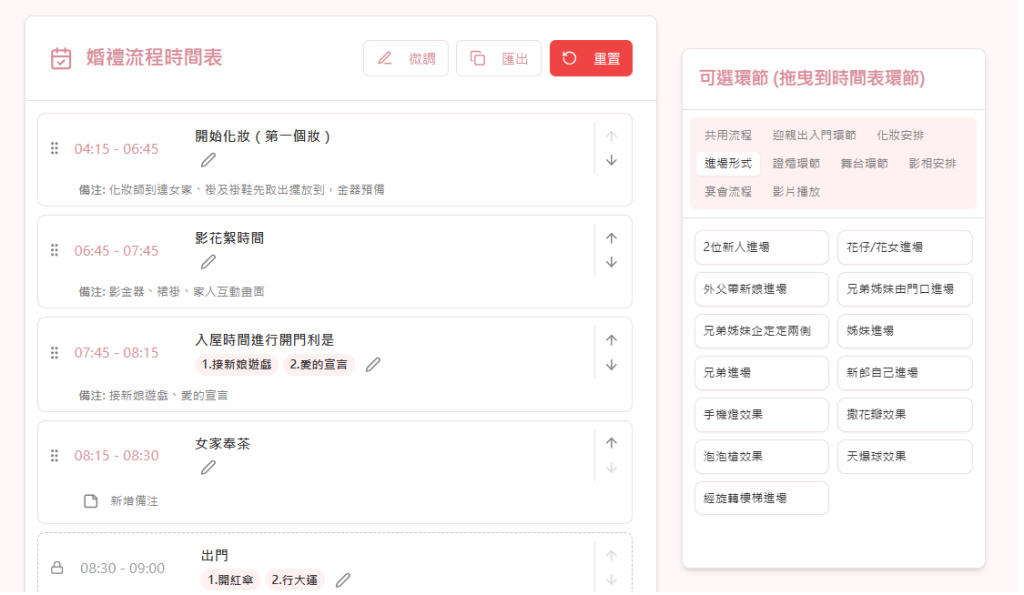Image resolution: width=1024 pixels, height=595 pixels.
Task: Select the 2位新人進場 option
Action: [x=761, y=247]
